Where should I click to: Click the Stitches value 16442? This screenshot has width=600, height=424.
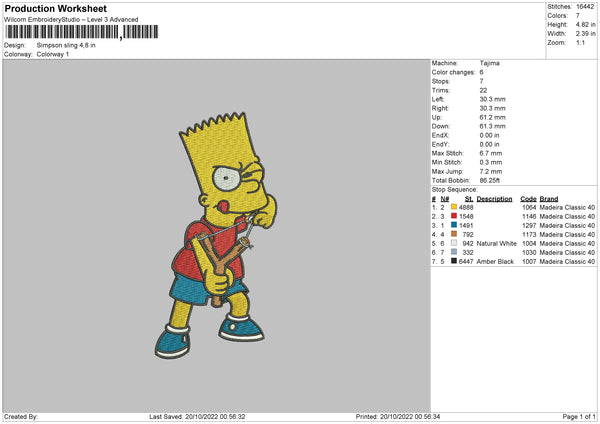tap(585, 7)
